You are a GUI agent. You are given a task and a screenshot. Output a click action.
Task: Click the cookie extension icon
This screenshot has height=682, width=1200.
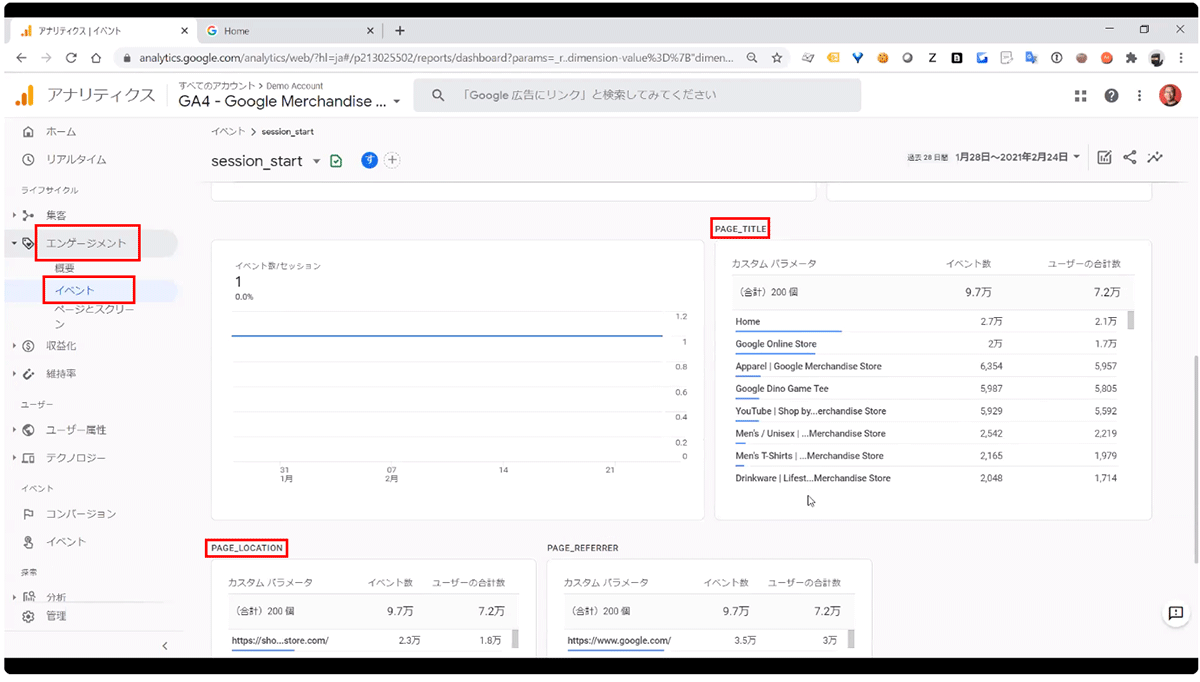pyautogui.click(x=883, y=58)
